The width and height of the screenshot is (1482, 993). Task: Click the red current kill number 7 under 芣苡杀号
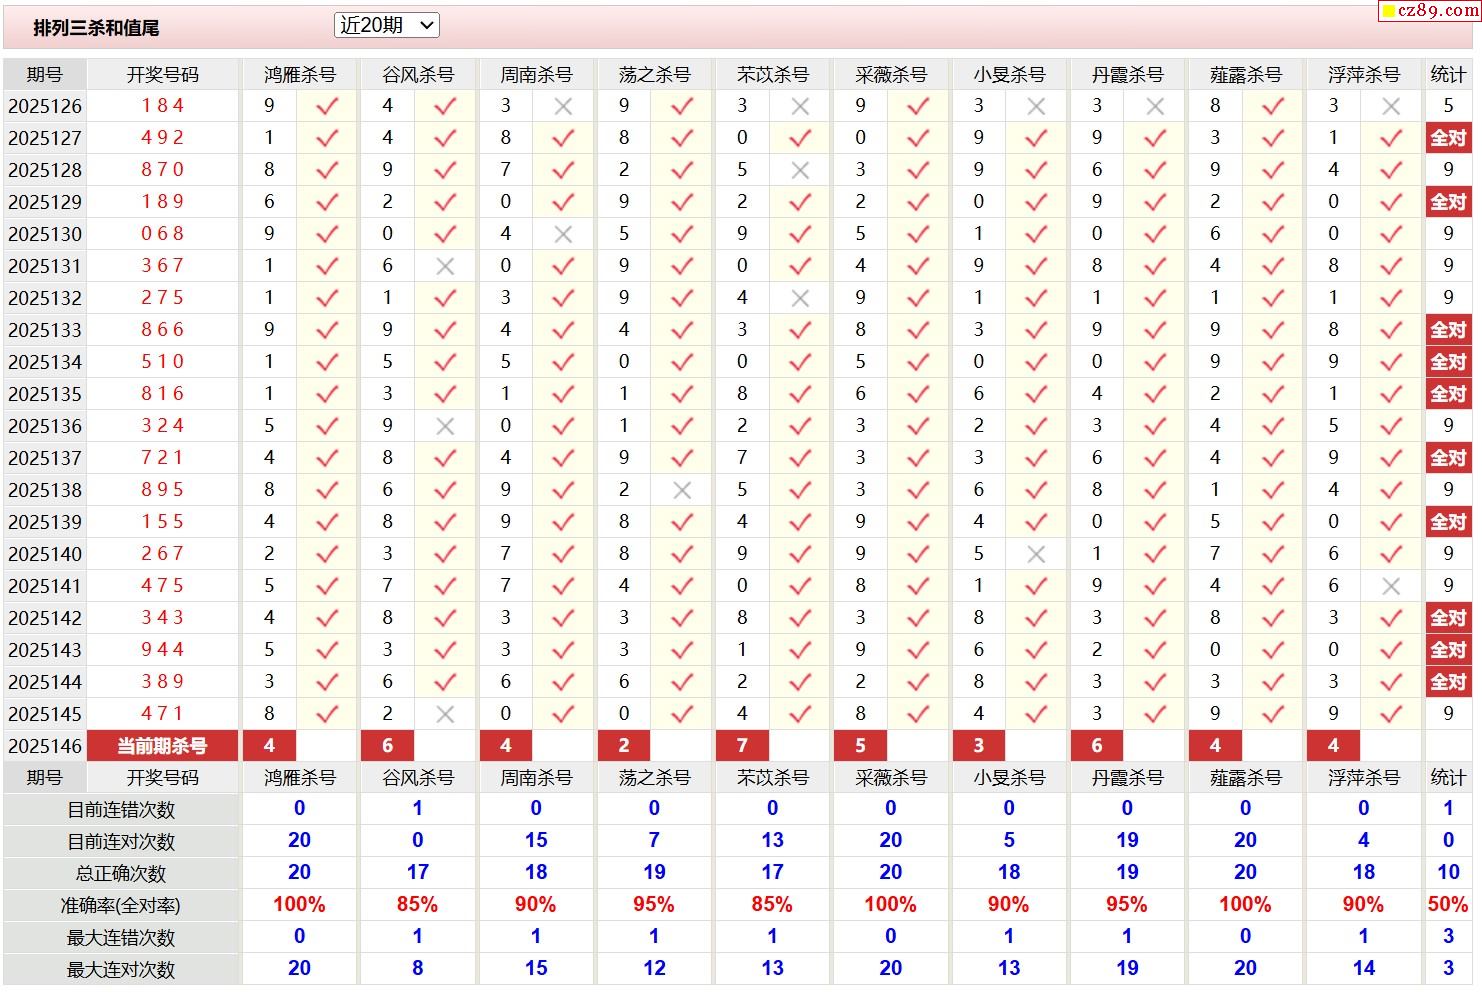click(x=742, y=746)
